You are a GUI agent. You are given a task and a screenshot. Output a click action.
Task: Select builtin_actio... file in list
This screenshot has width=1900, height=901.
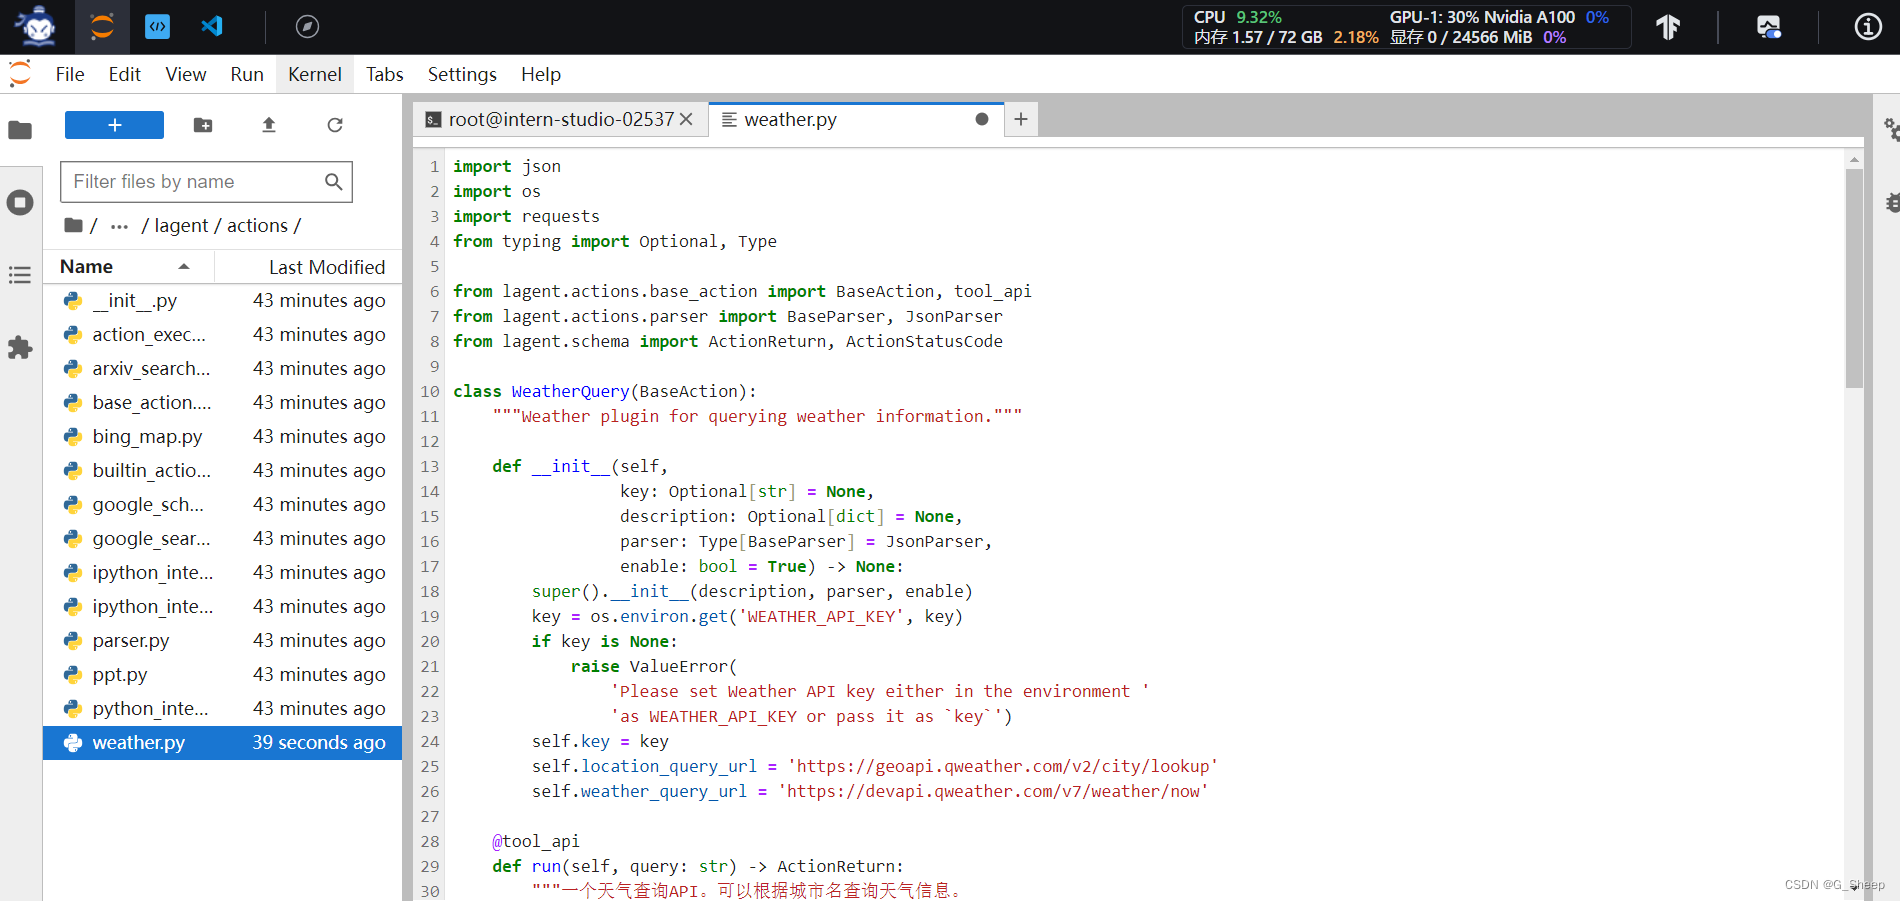pyautogui.click(x=222, y=471)
